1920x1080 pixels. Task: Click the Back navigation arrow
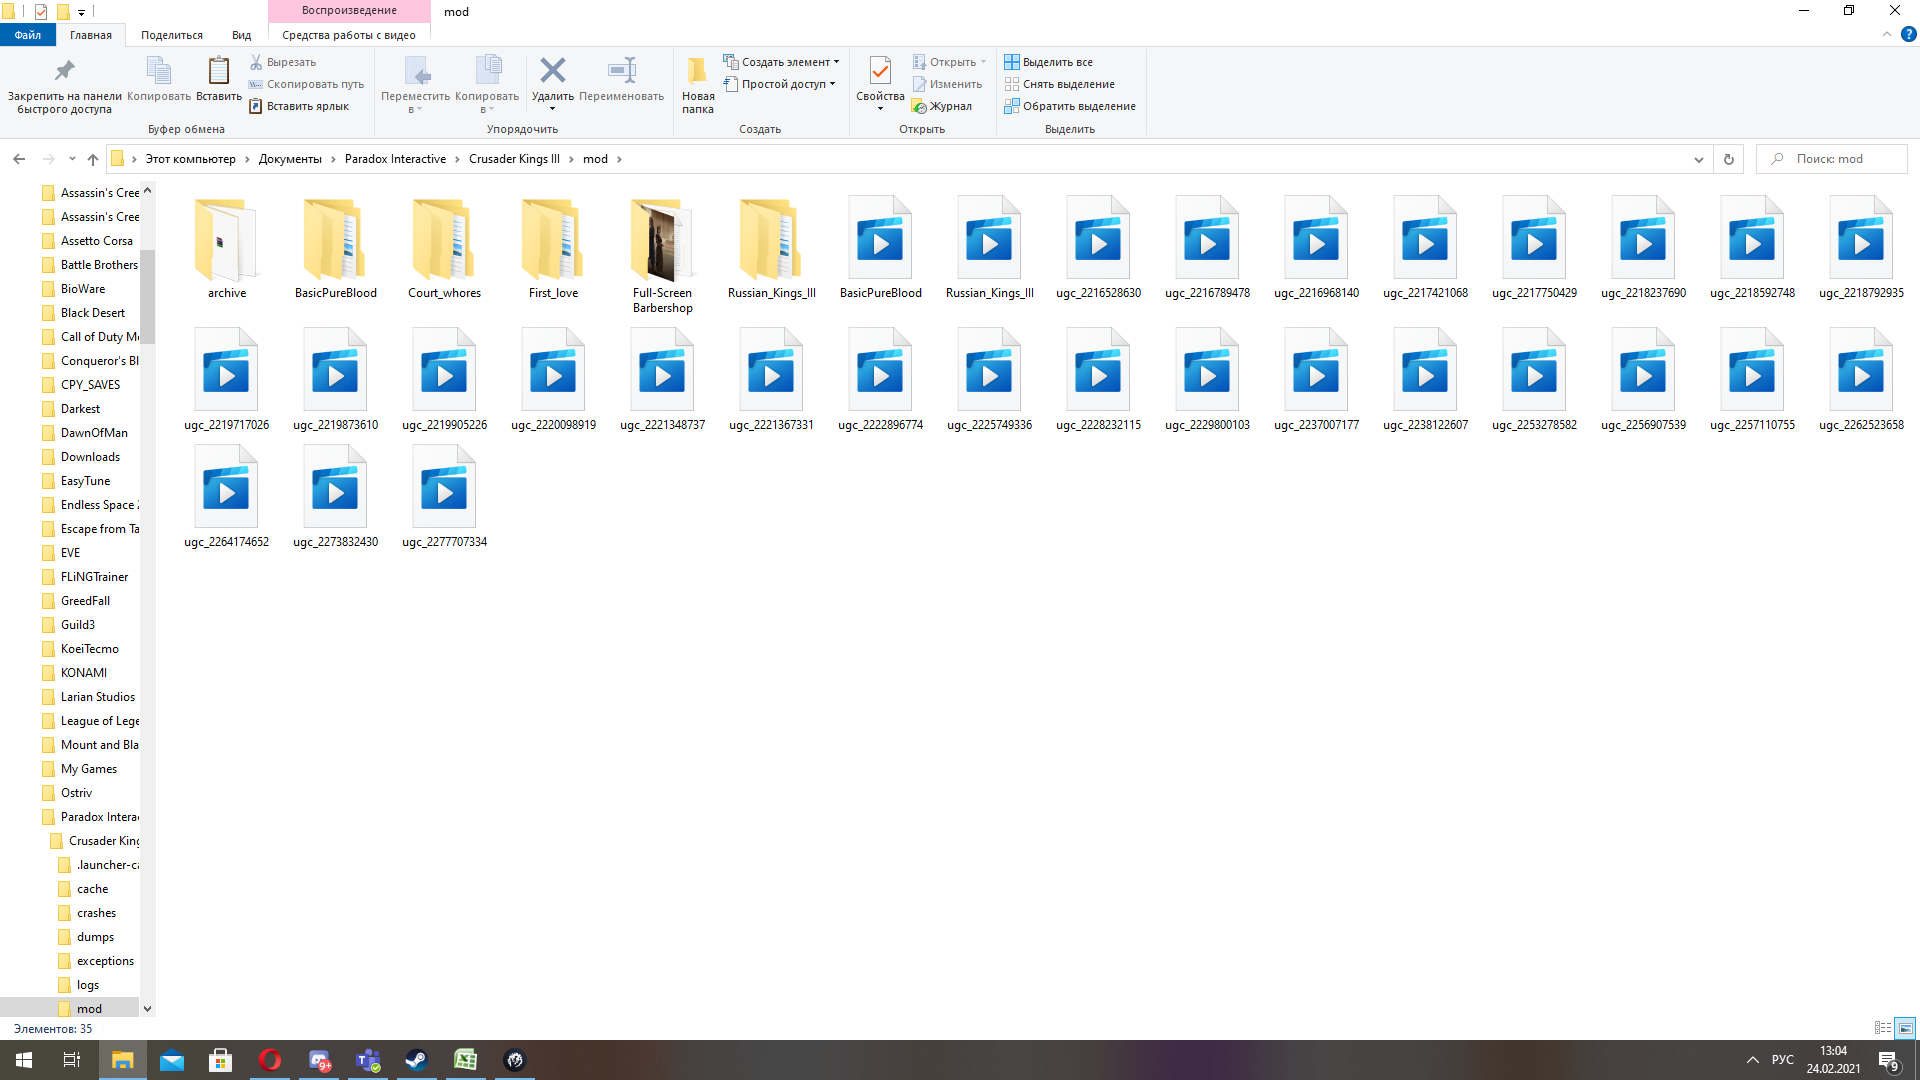(19, 159)
